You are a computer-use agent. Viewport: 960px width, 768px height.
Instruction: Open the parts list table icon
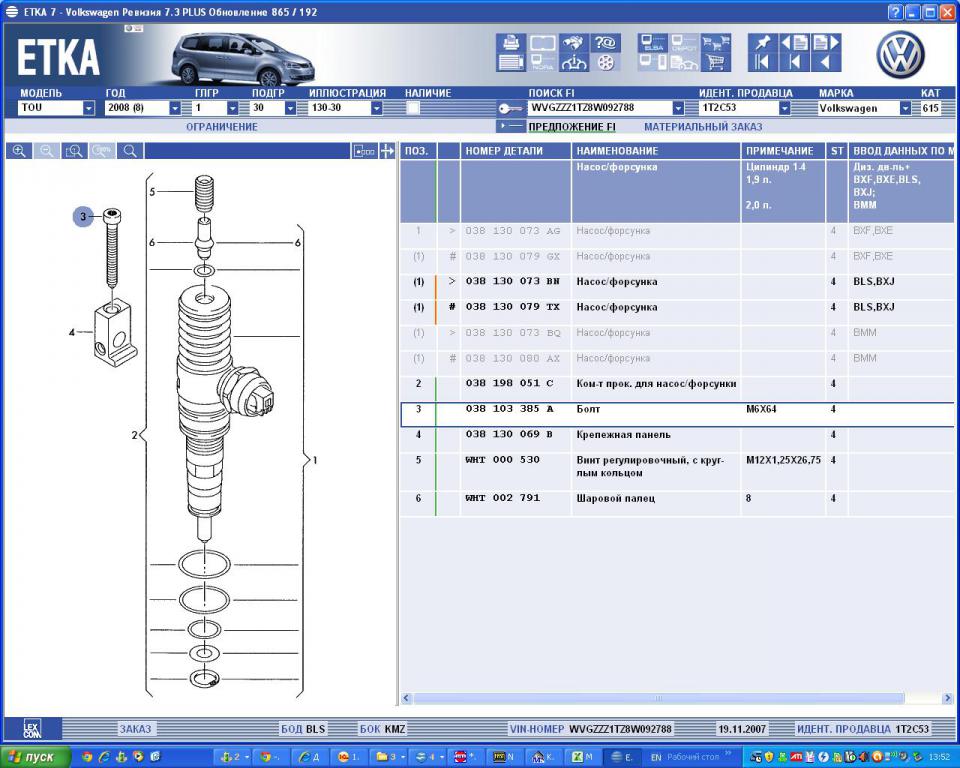tap(511, 62)
